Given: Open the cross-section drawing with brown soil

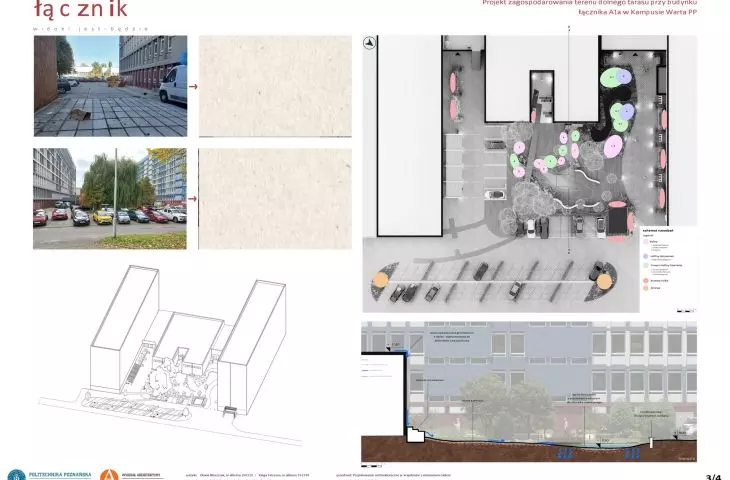Looking at the screenshot, I should tap(529, 392).
